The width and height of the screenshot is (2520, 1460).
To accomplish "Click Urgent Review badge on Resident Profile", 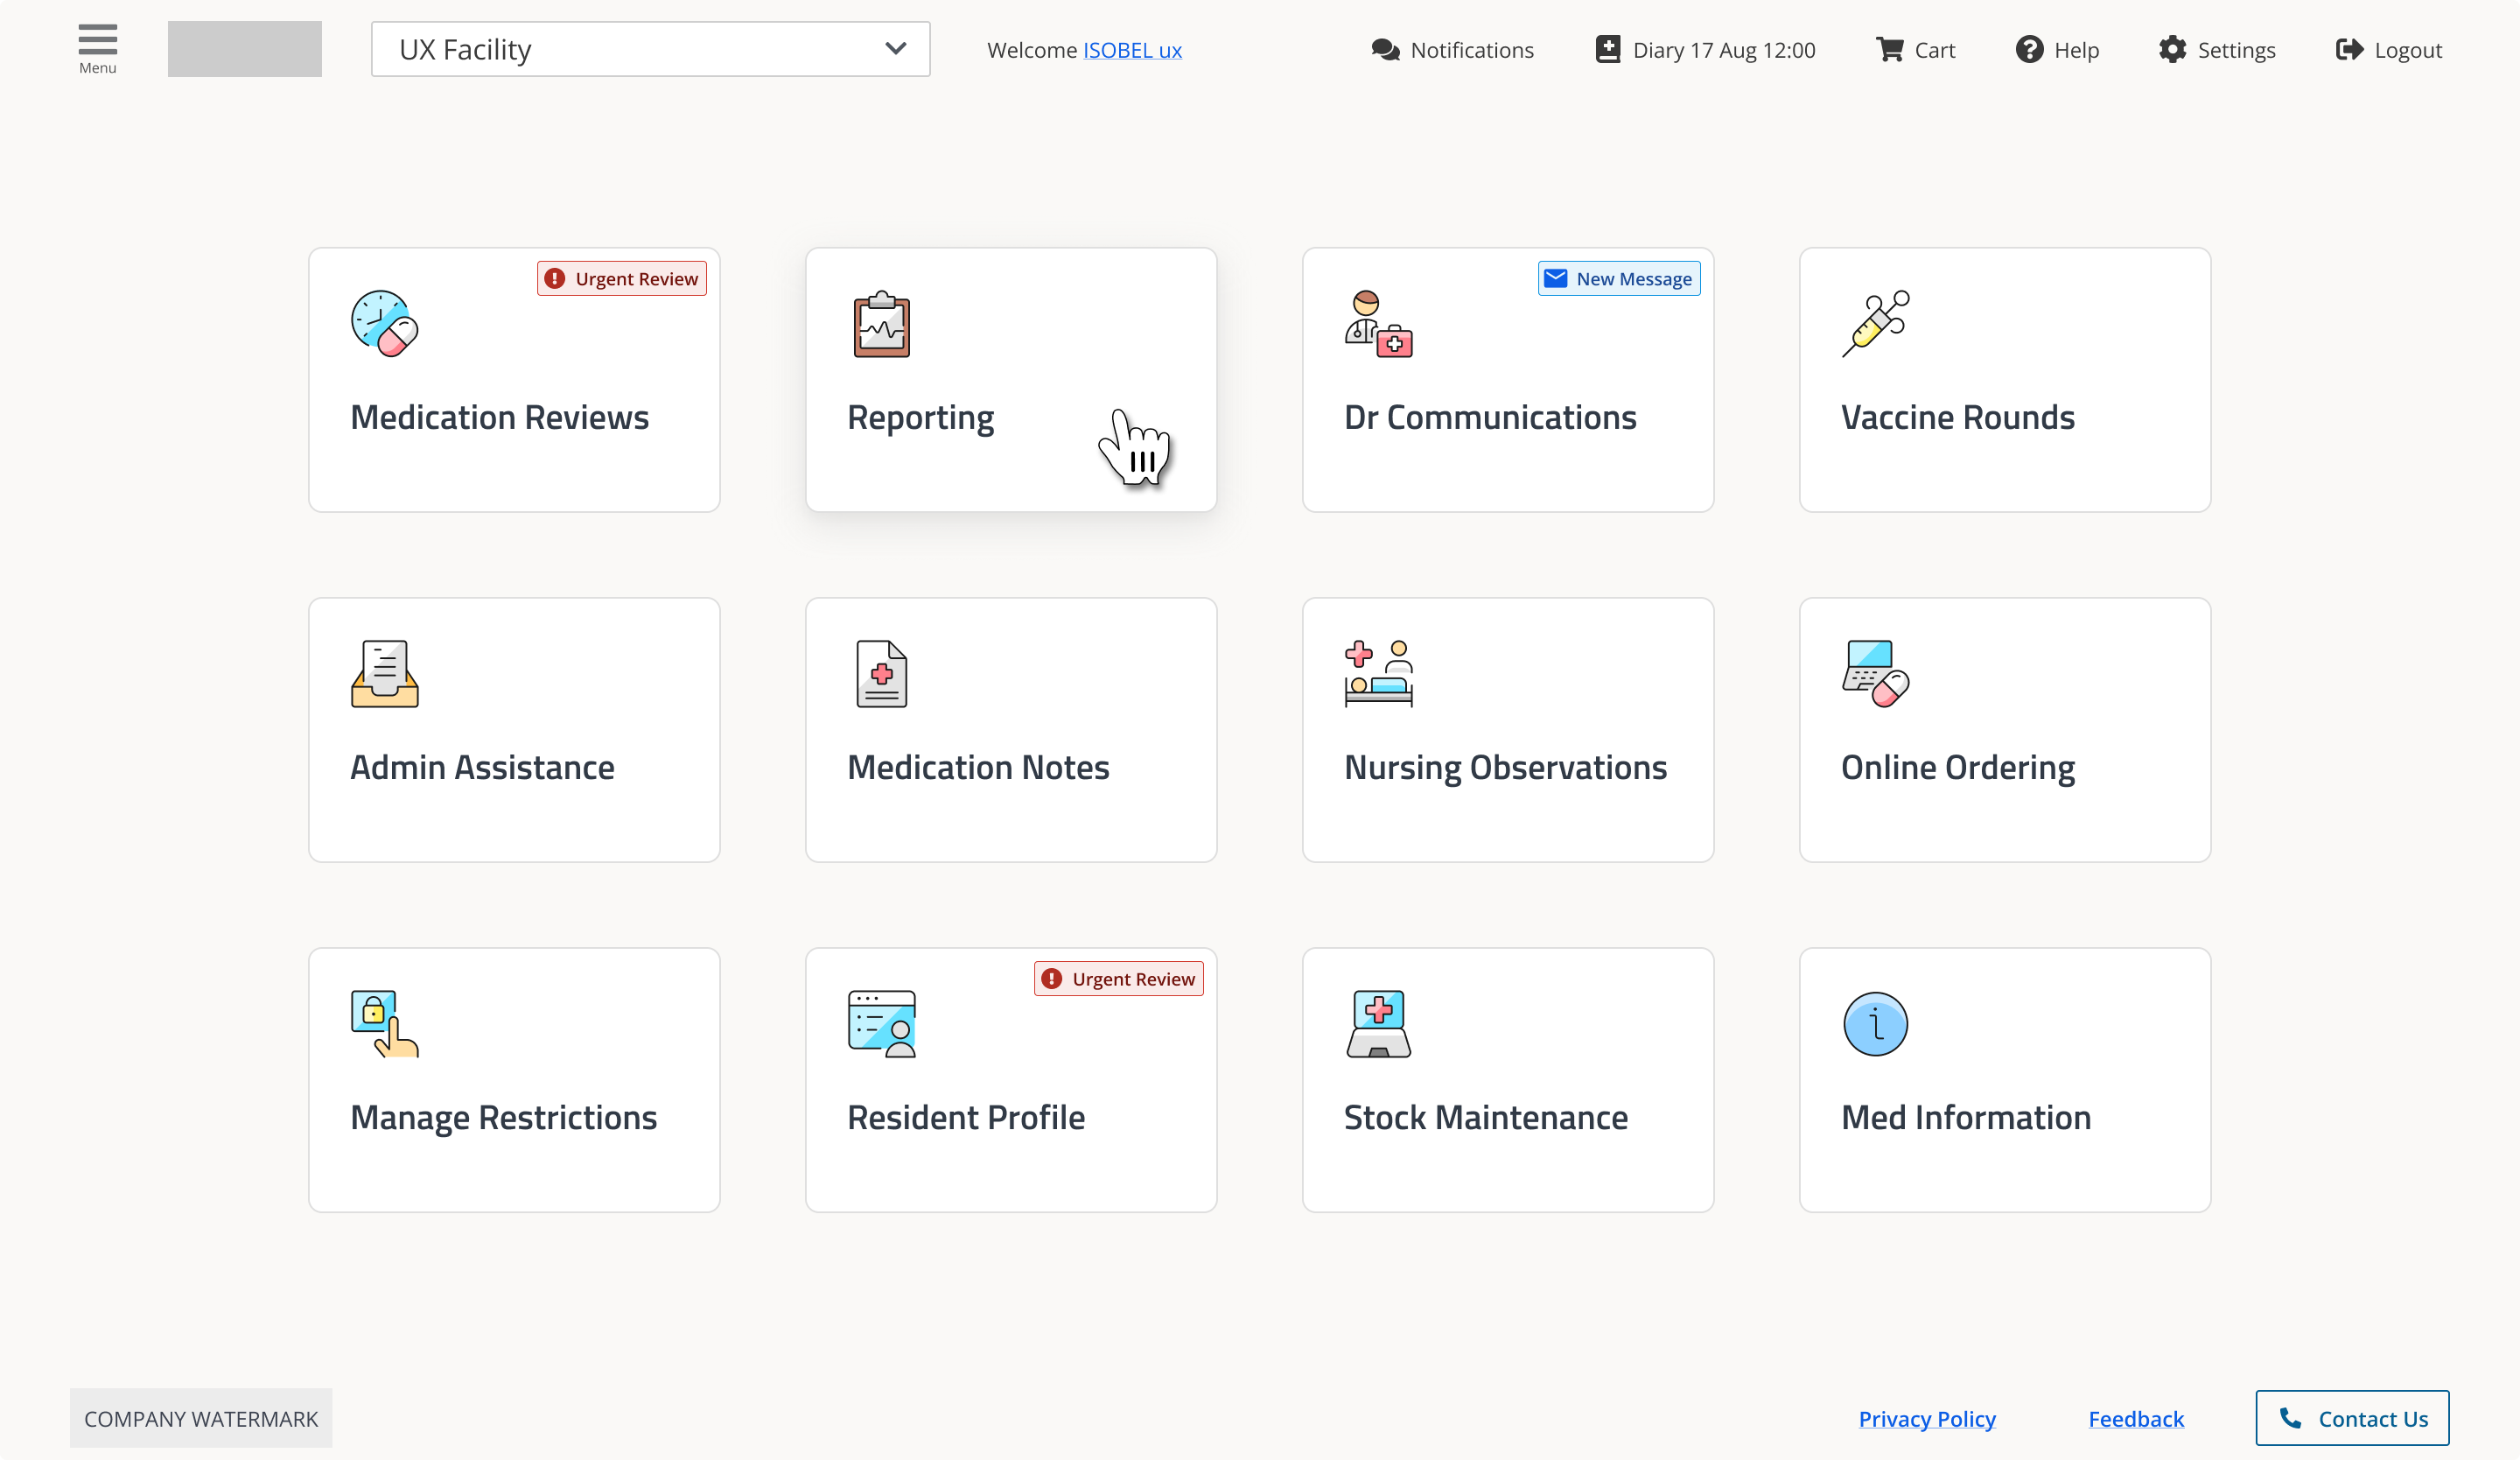I will coord(1118,979).
